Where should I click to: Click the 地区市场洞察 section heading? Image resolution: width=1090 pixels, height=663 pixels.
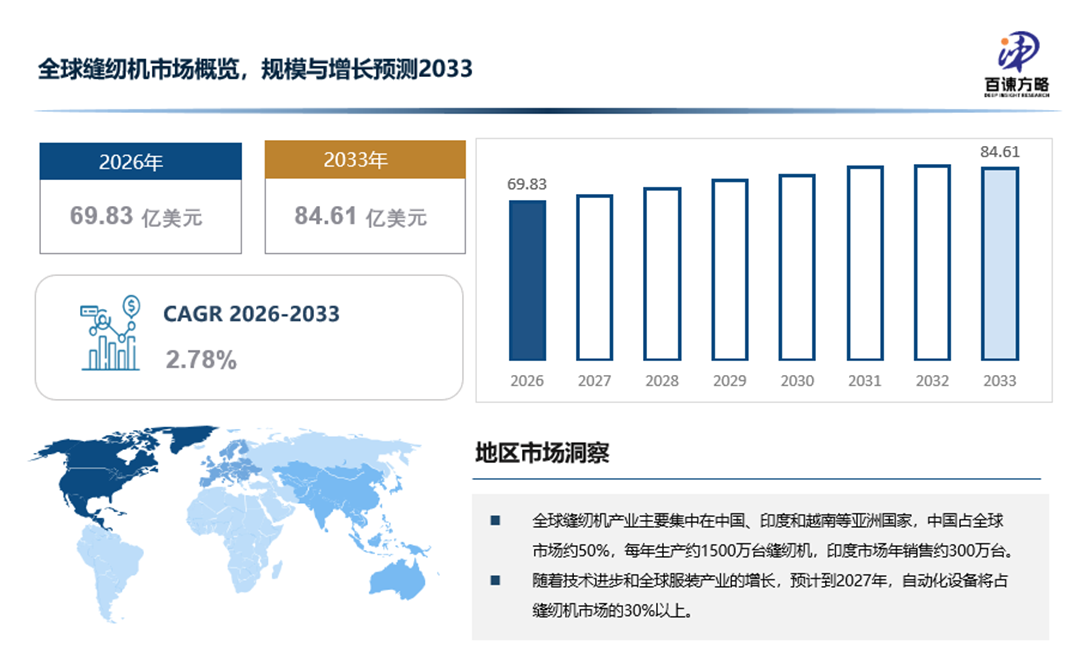[542, 453]
